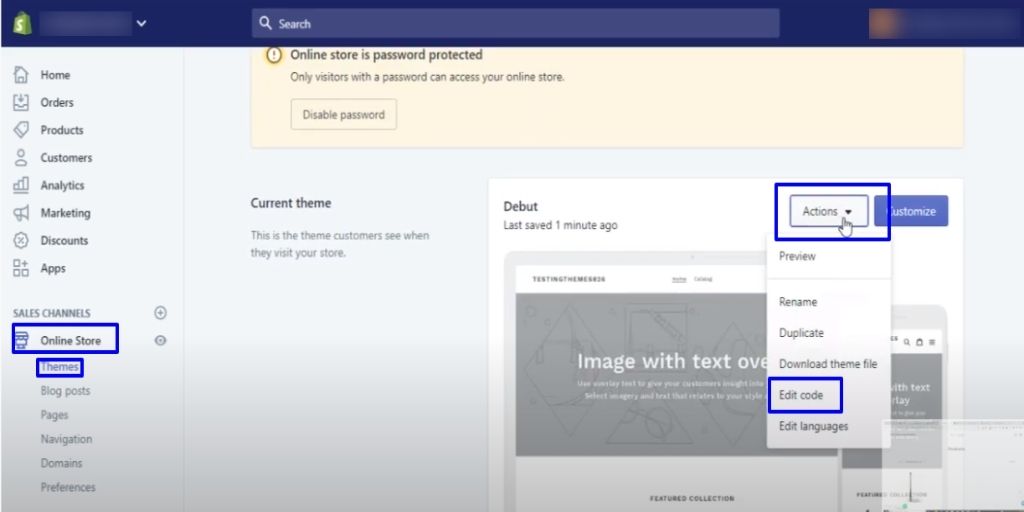Open Blog posts under Online Store
This screenshot has height=512, width=1024.
point(65,391)
